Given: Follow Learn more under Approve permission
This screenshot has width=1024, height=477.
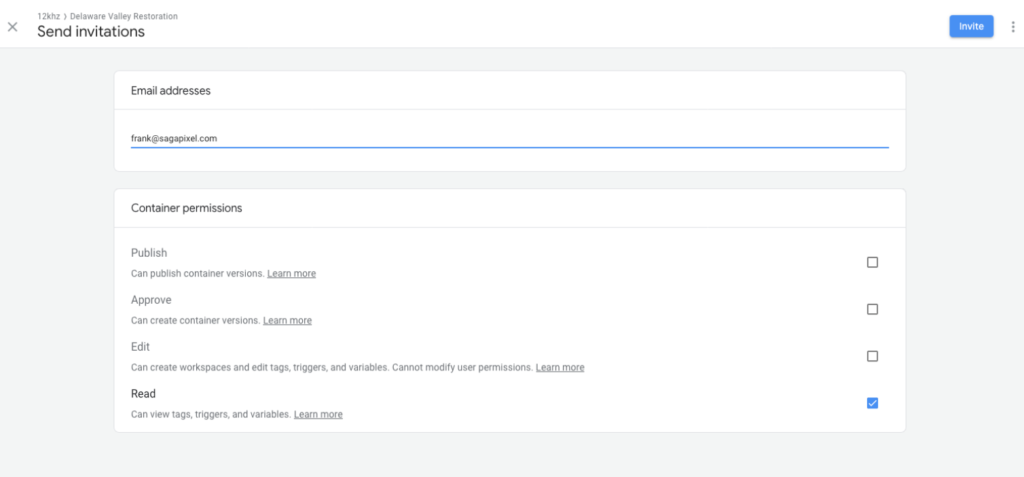Looking at the screenshot, I should (x=287, y=321).
